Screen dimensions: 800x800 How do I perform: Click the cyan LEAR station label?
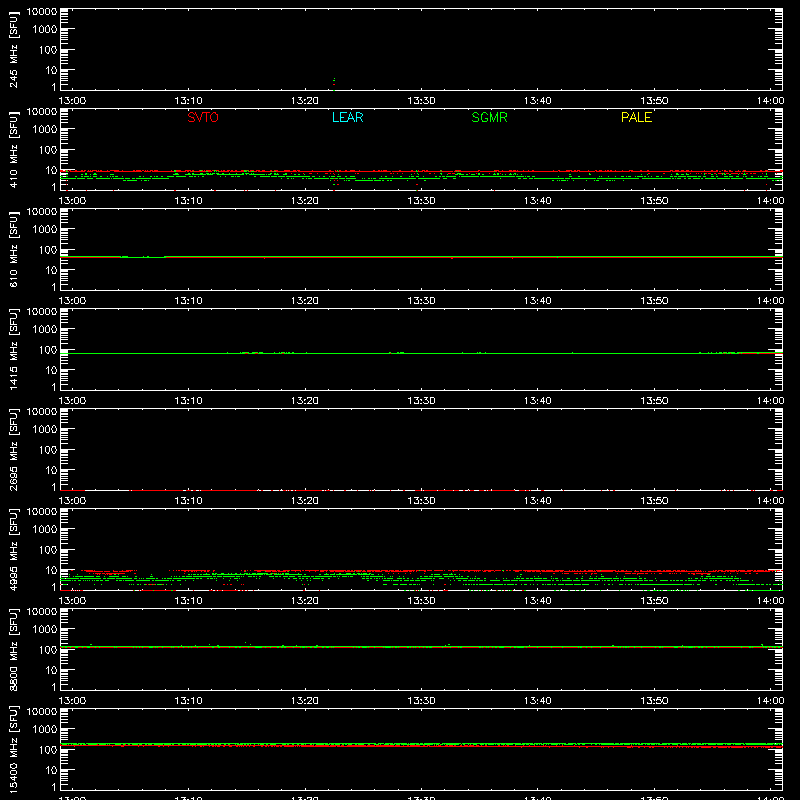(x=347, y=117)
